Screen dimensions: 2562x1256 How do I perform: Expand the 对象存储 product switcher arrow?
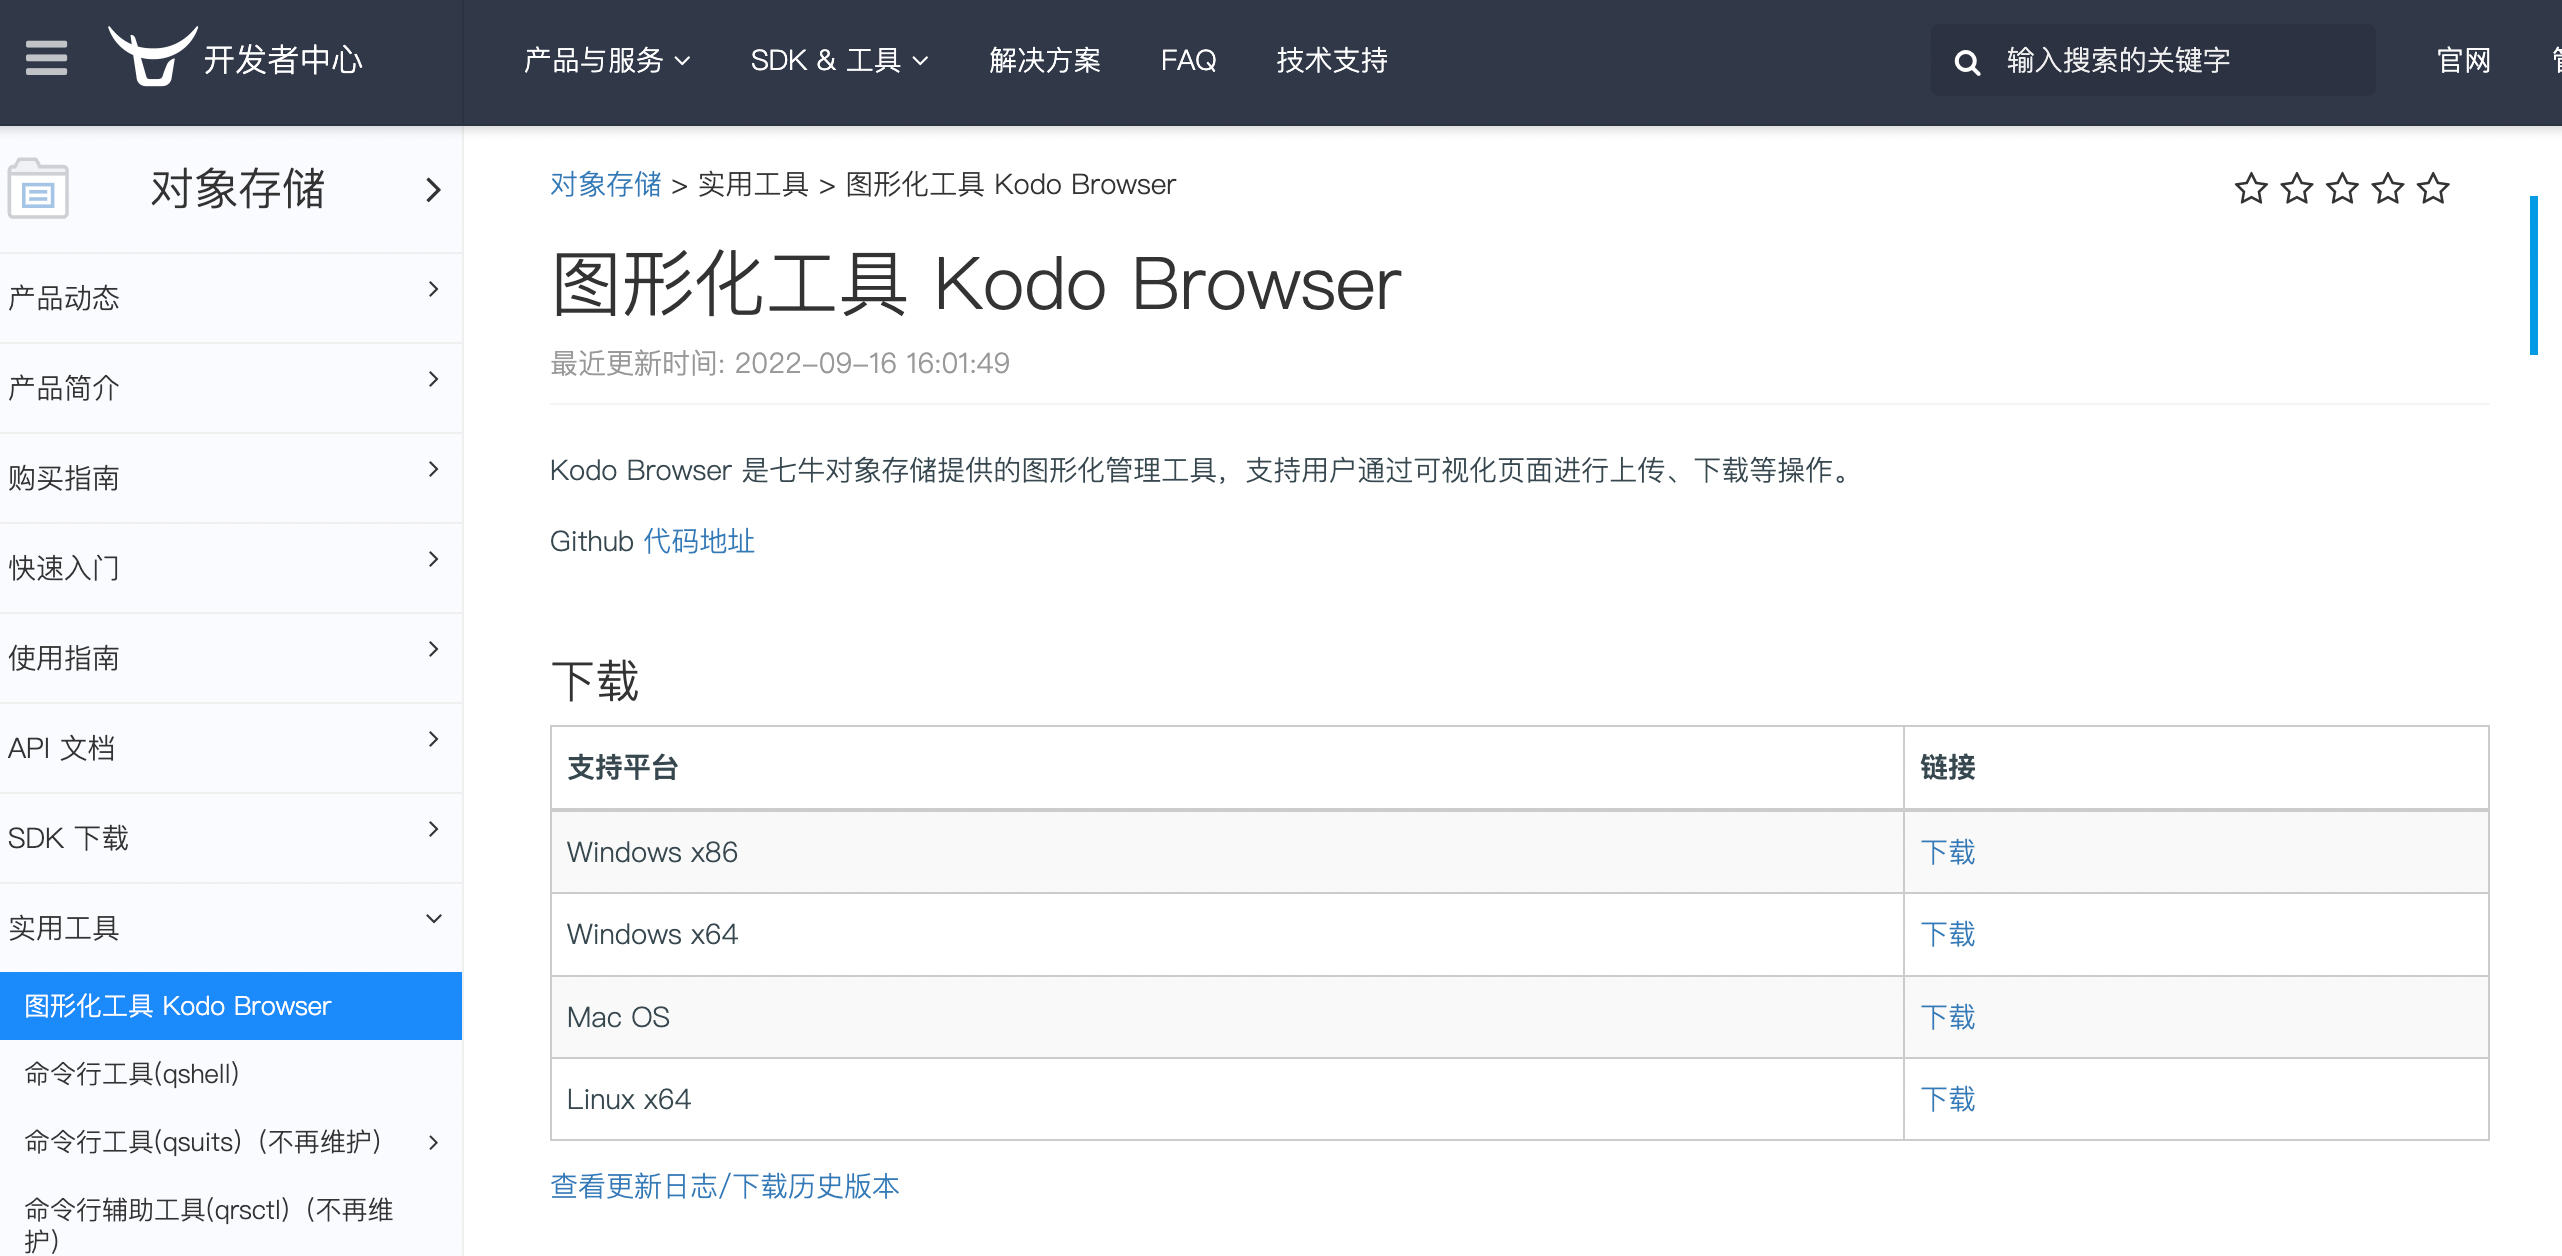pyautogui.click(x=433, y=189)
